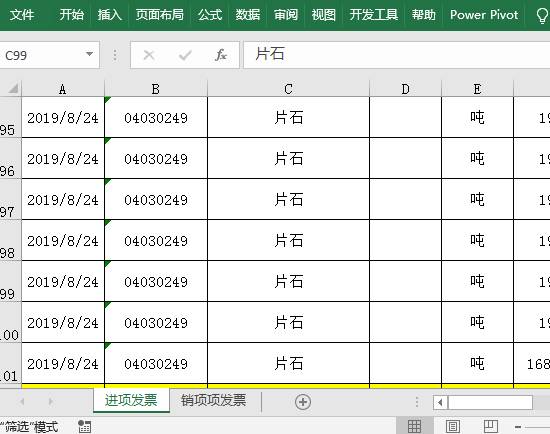Select column E header

click(x=477, y=89)
